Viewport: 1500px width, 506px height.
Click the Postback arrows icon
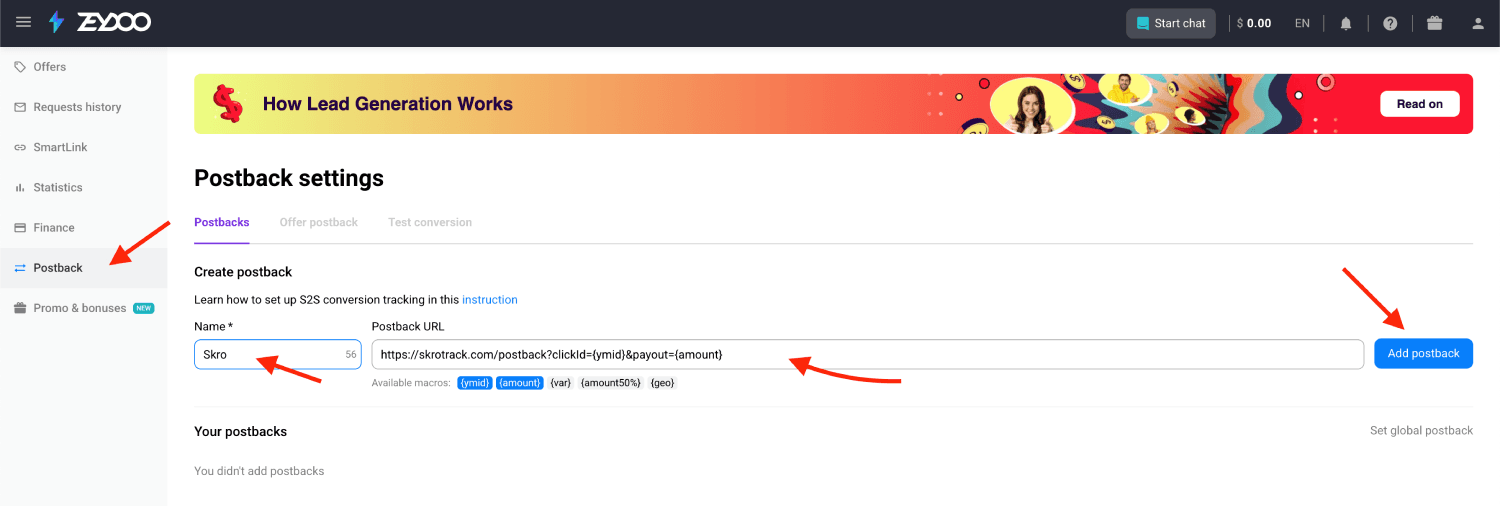coord(20,267)
